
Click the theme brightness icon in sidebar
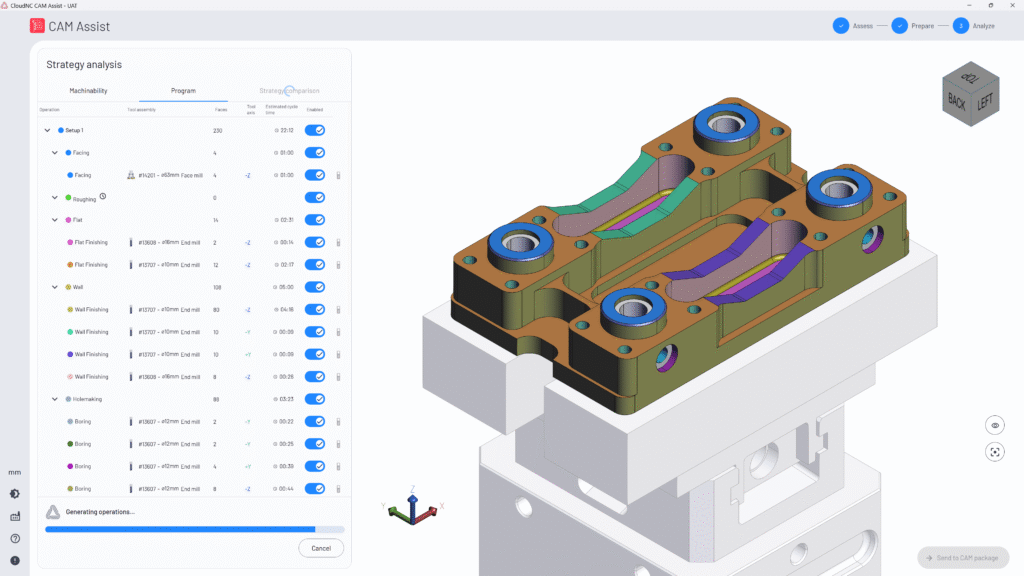pos(15,494)
